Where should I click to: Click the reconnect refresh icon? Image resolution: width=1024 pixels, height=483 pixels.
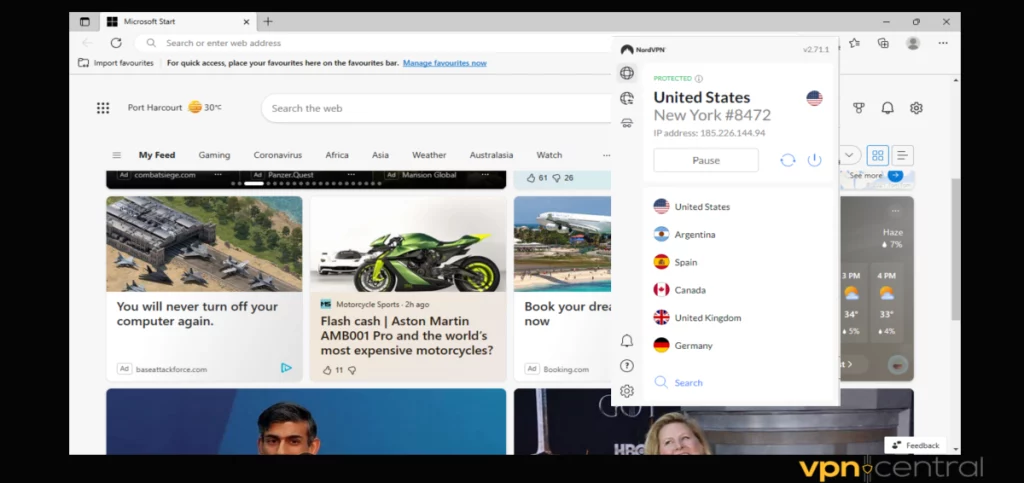[788, 160]
